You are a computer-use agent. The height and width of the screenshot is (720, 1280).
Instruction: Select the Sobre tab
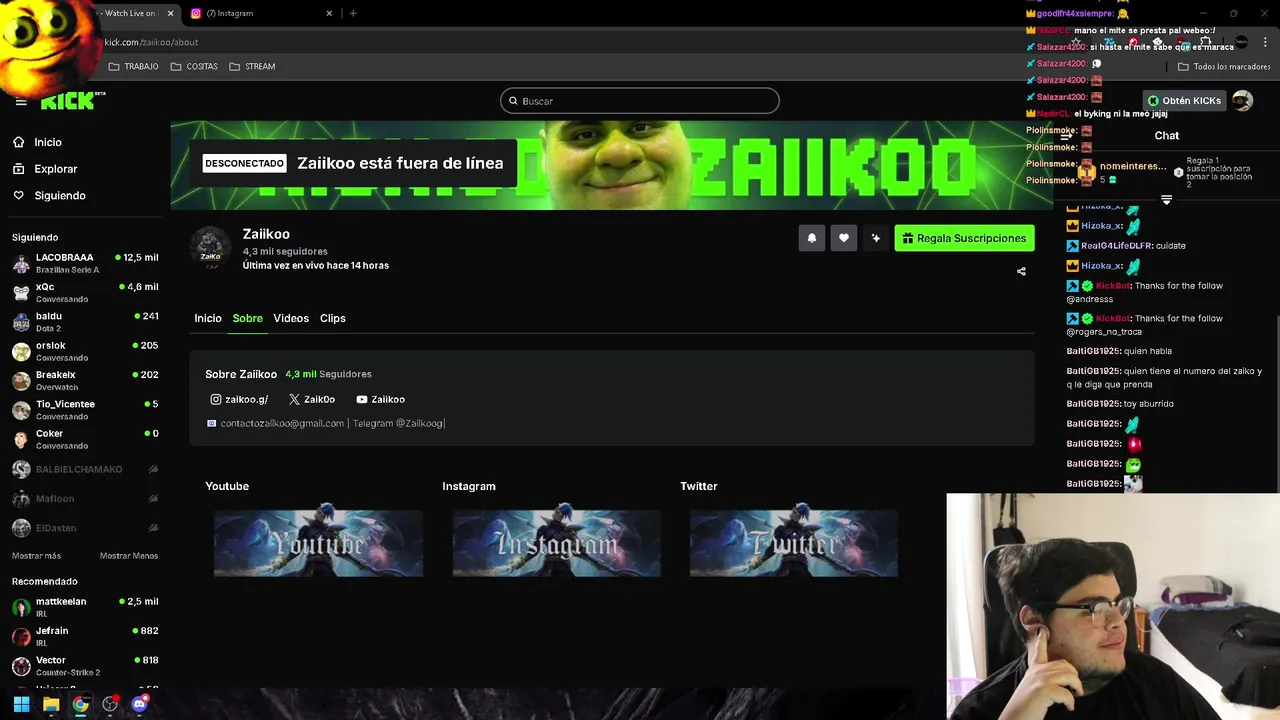247,318
